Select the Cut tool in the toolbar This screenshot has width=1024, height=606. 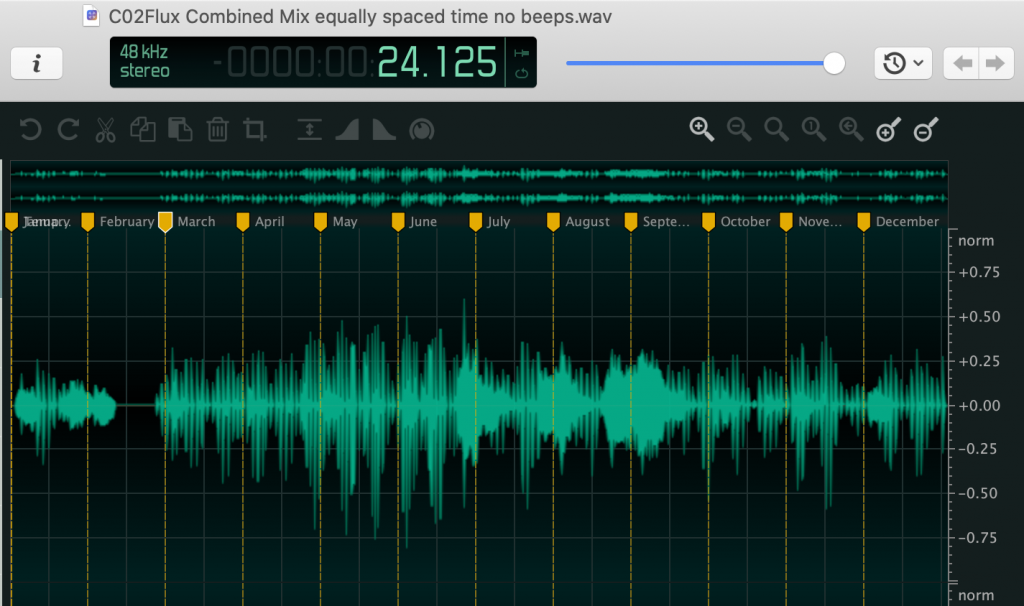105,130
